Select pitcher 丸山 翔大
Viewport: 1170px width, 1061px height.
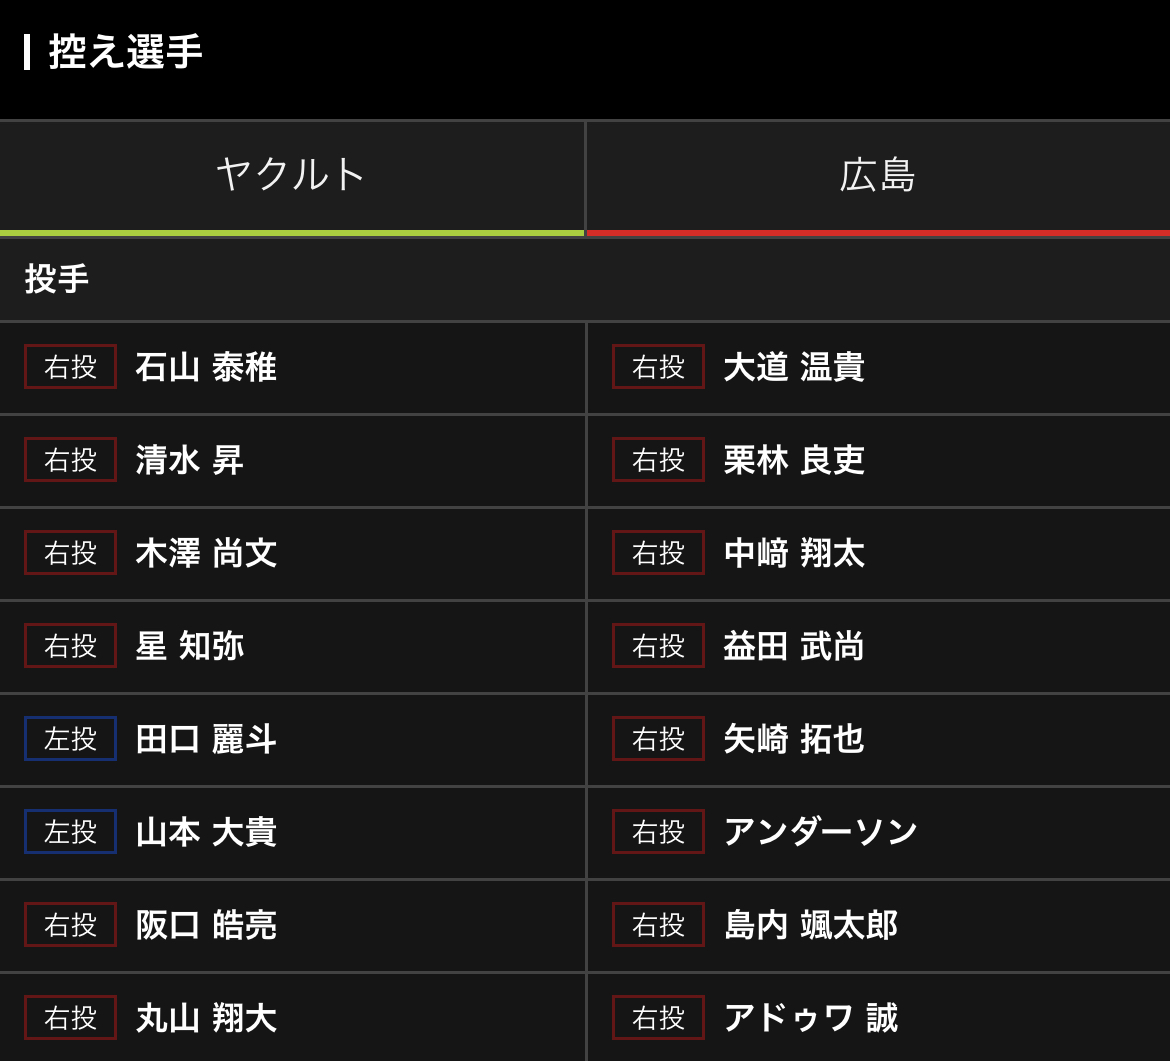coord(205,1018)
